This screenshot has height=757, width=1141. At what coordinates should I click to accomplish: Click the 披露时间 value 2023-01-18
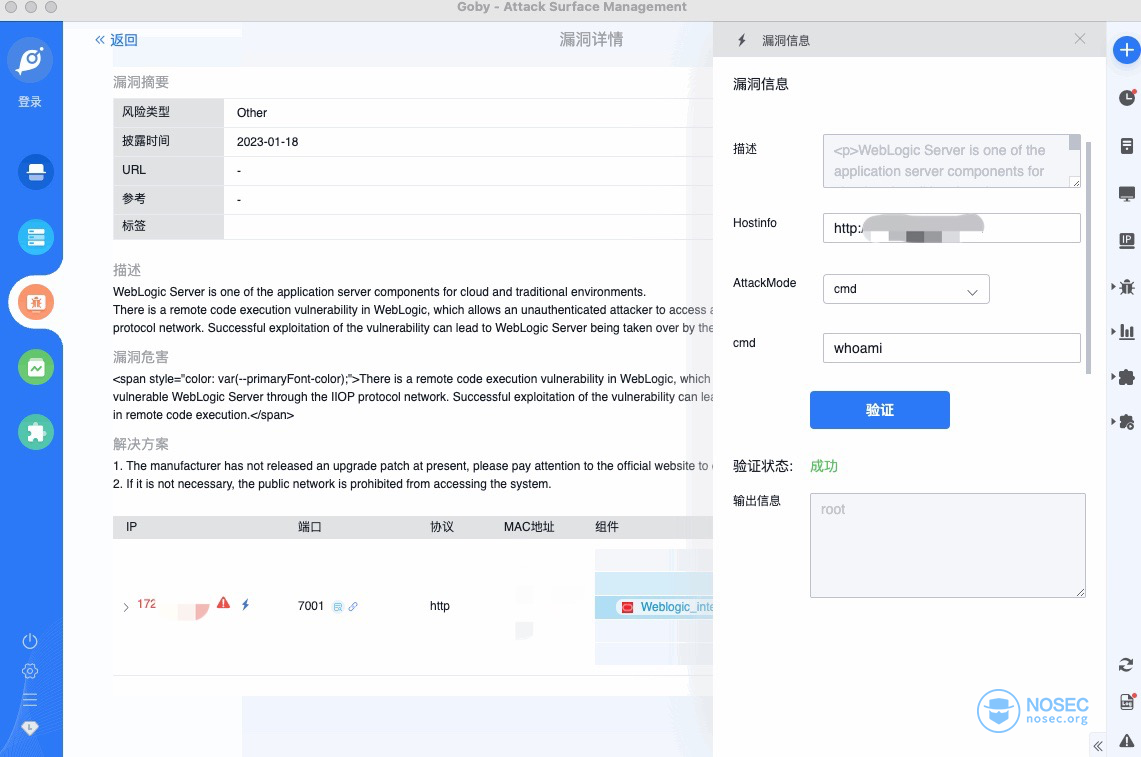(267, 142)
